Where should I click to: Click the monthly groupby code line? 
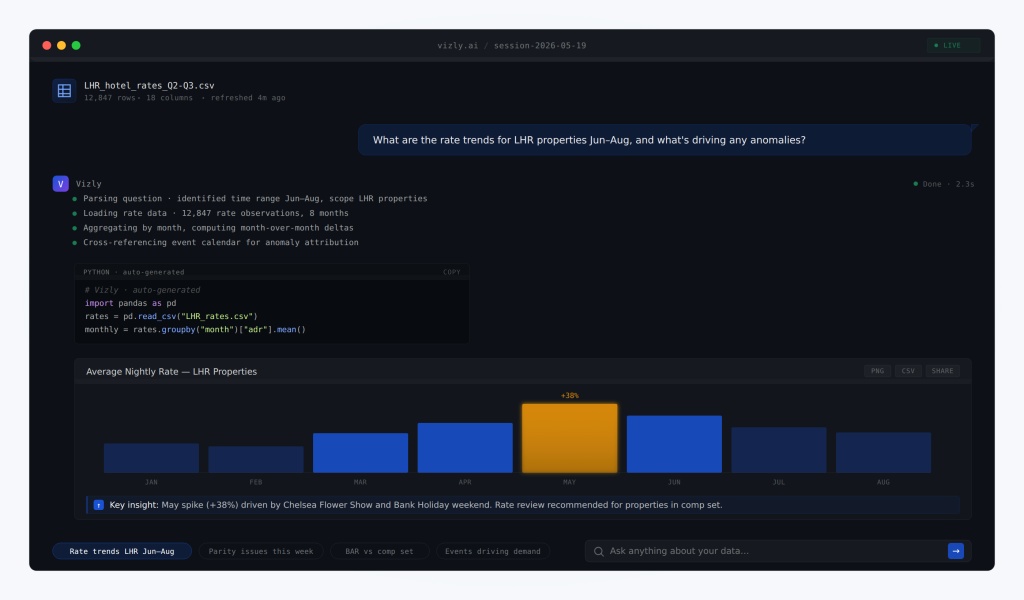click(195, 329)
